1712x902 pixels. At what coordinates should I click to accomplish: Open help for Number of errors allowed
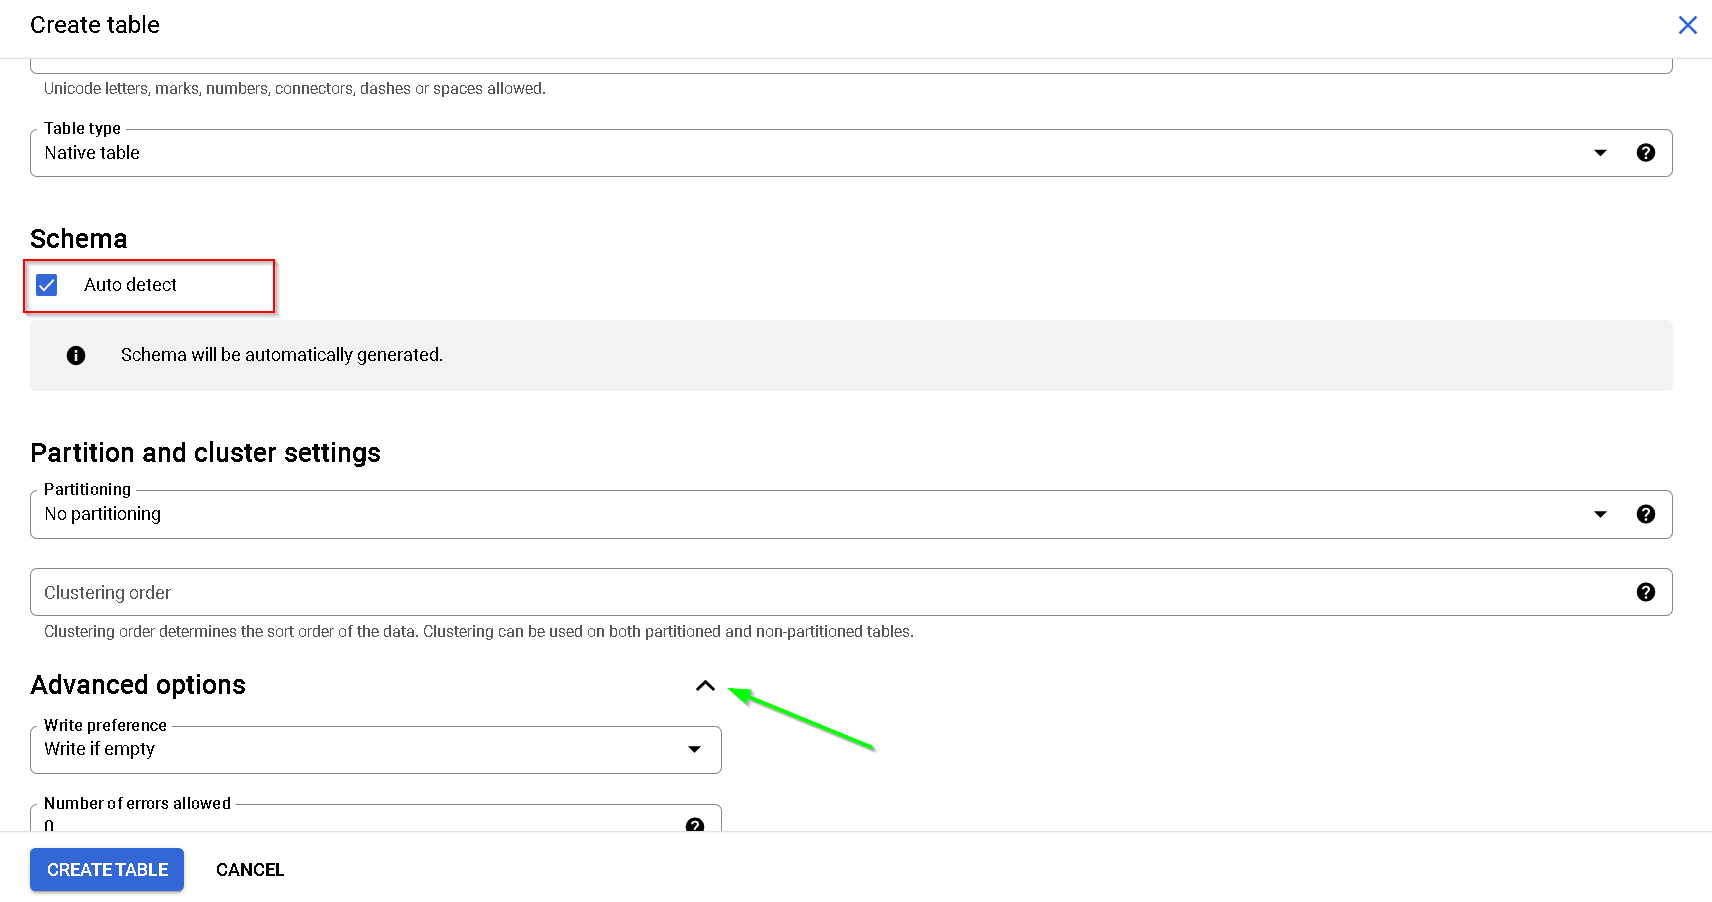coord(695,825)
